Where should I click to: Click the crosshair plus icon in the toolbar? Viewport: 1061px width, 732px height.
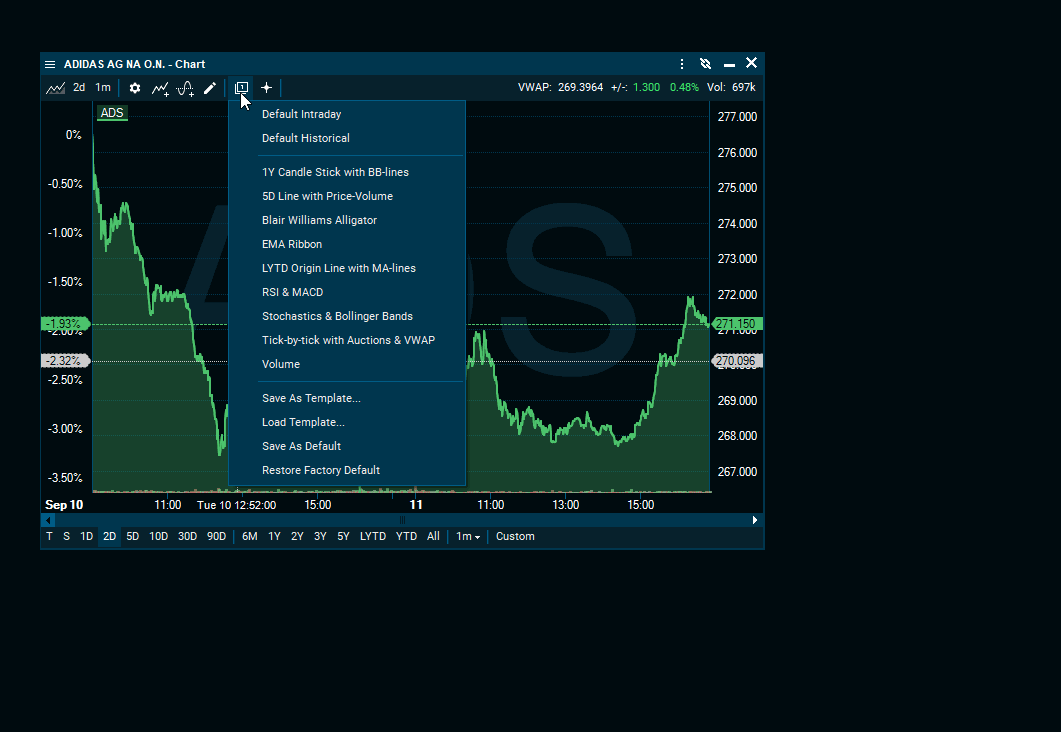pyautogui.click(x=266, y=88)
